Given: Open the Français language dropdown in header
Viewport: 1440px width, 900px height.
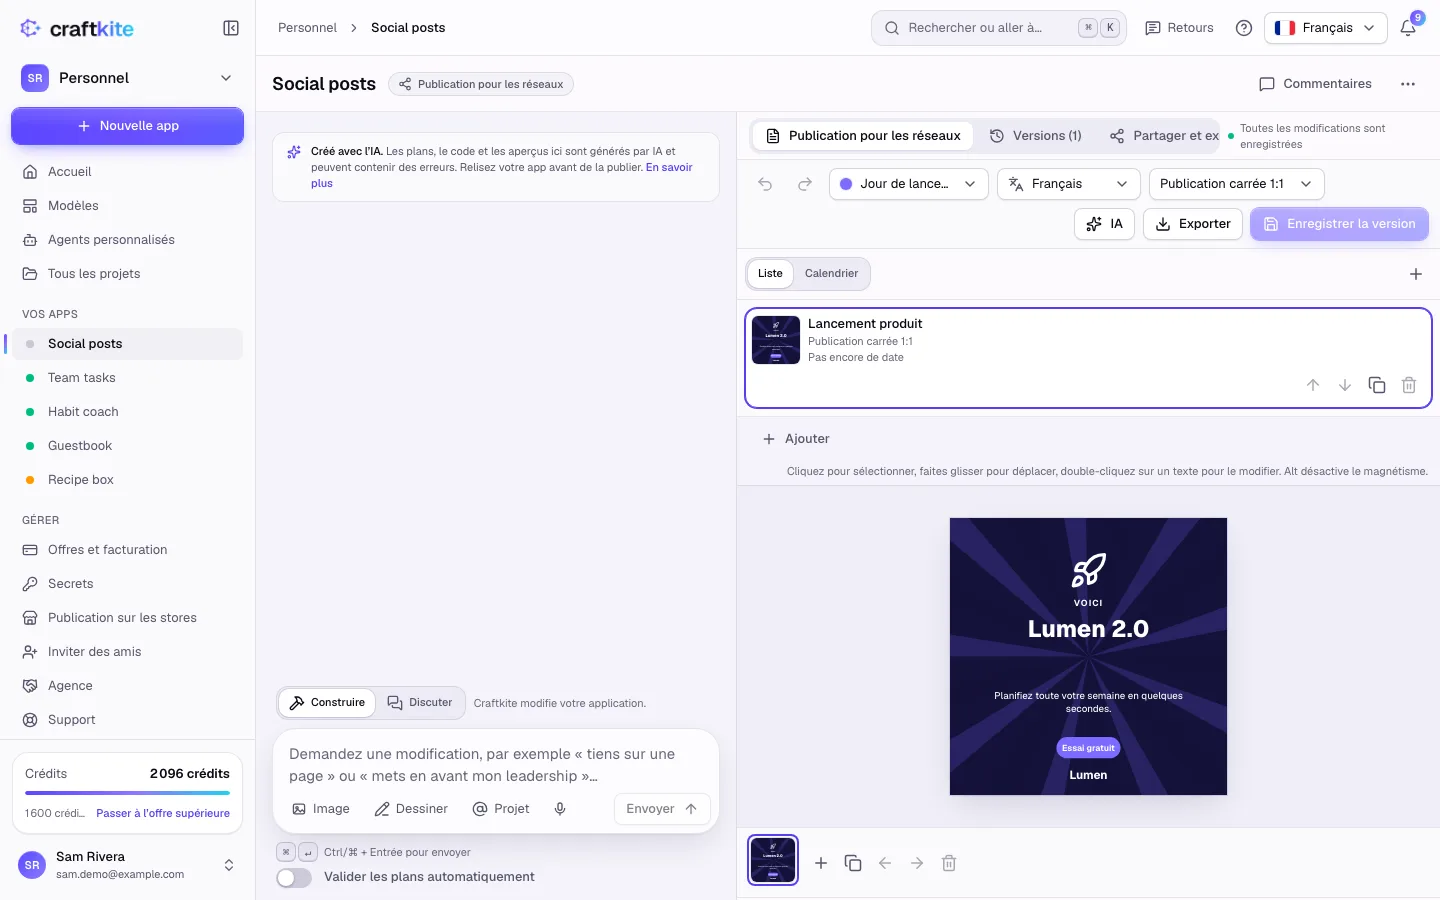Looking at the screenshot, I should pos(1326,28).
